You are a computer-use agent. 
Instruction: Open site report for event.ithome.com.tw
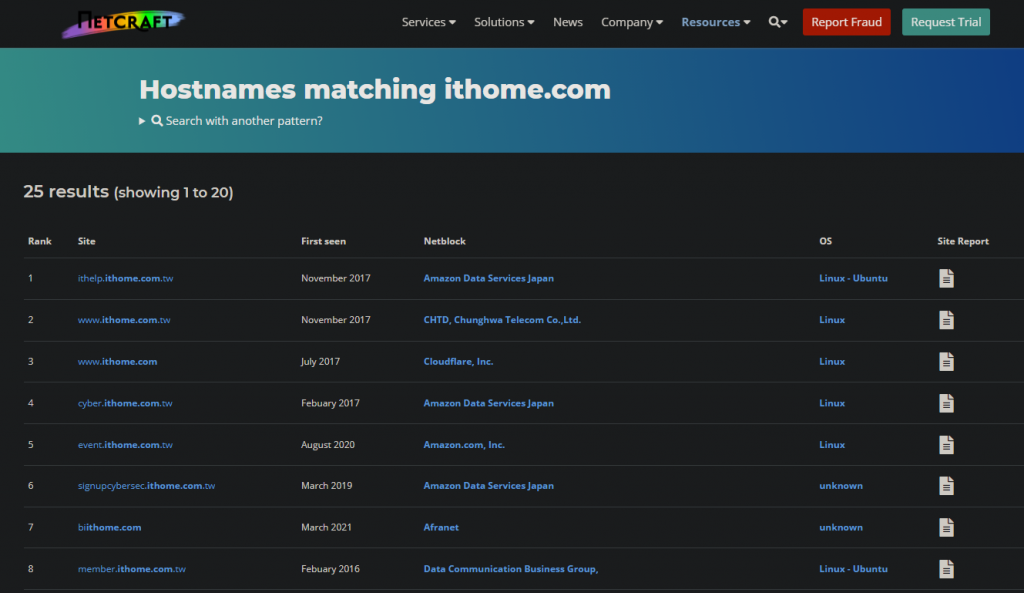coord(946,445)
